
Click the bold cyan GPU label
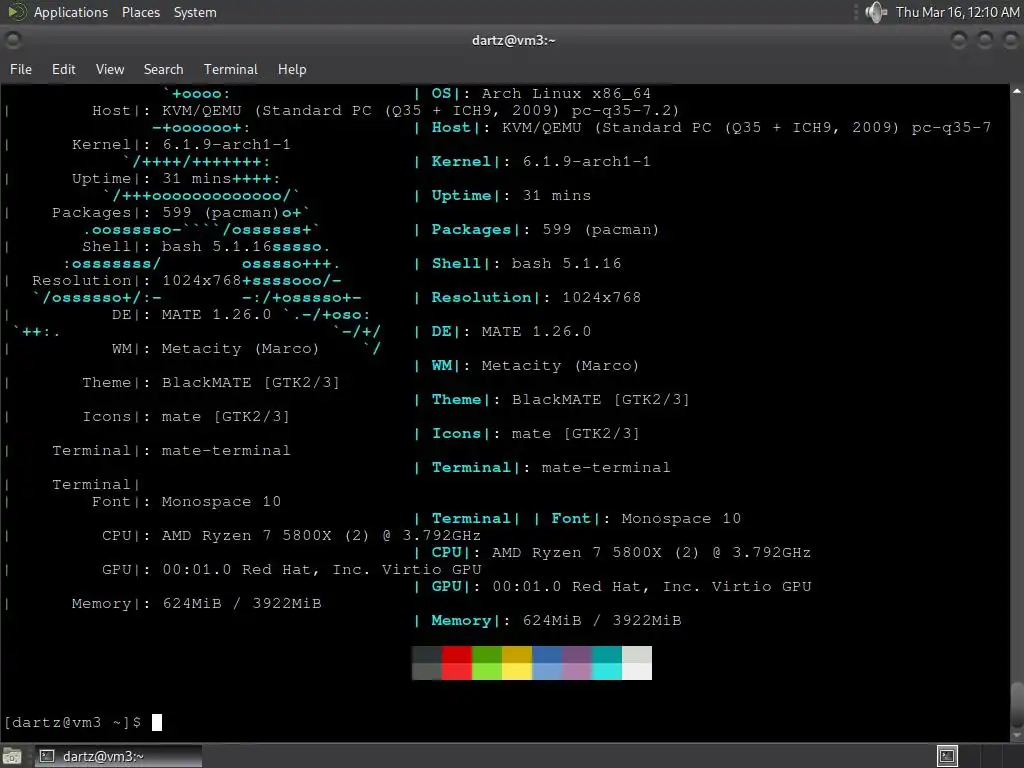tap(447, 586)
